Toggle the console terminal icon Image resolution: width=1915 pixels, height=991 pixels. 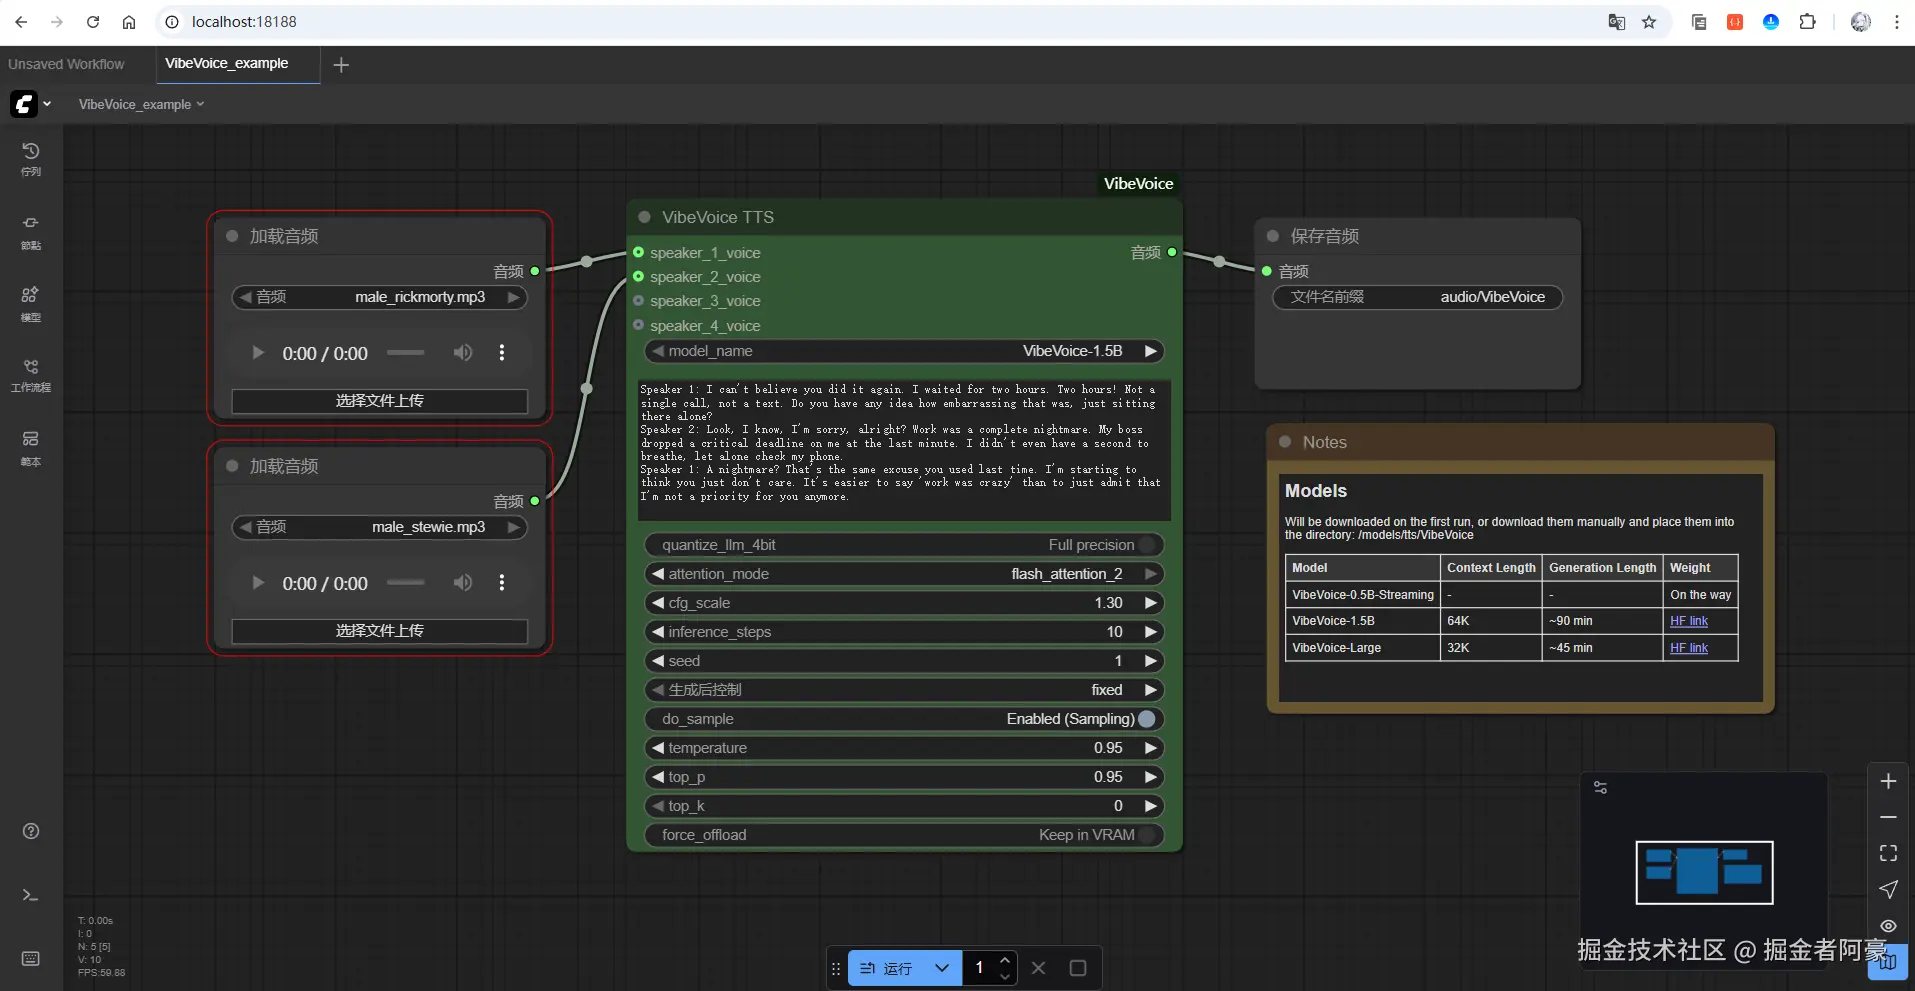pyautogui.click(x=31, y=895)
